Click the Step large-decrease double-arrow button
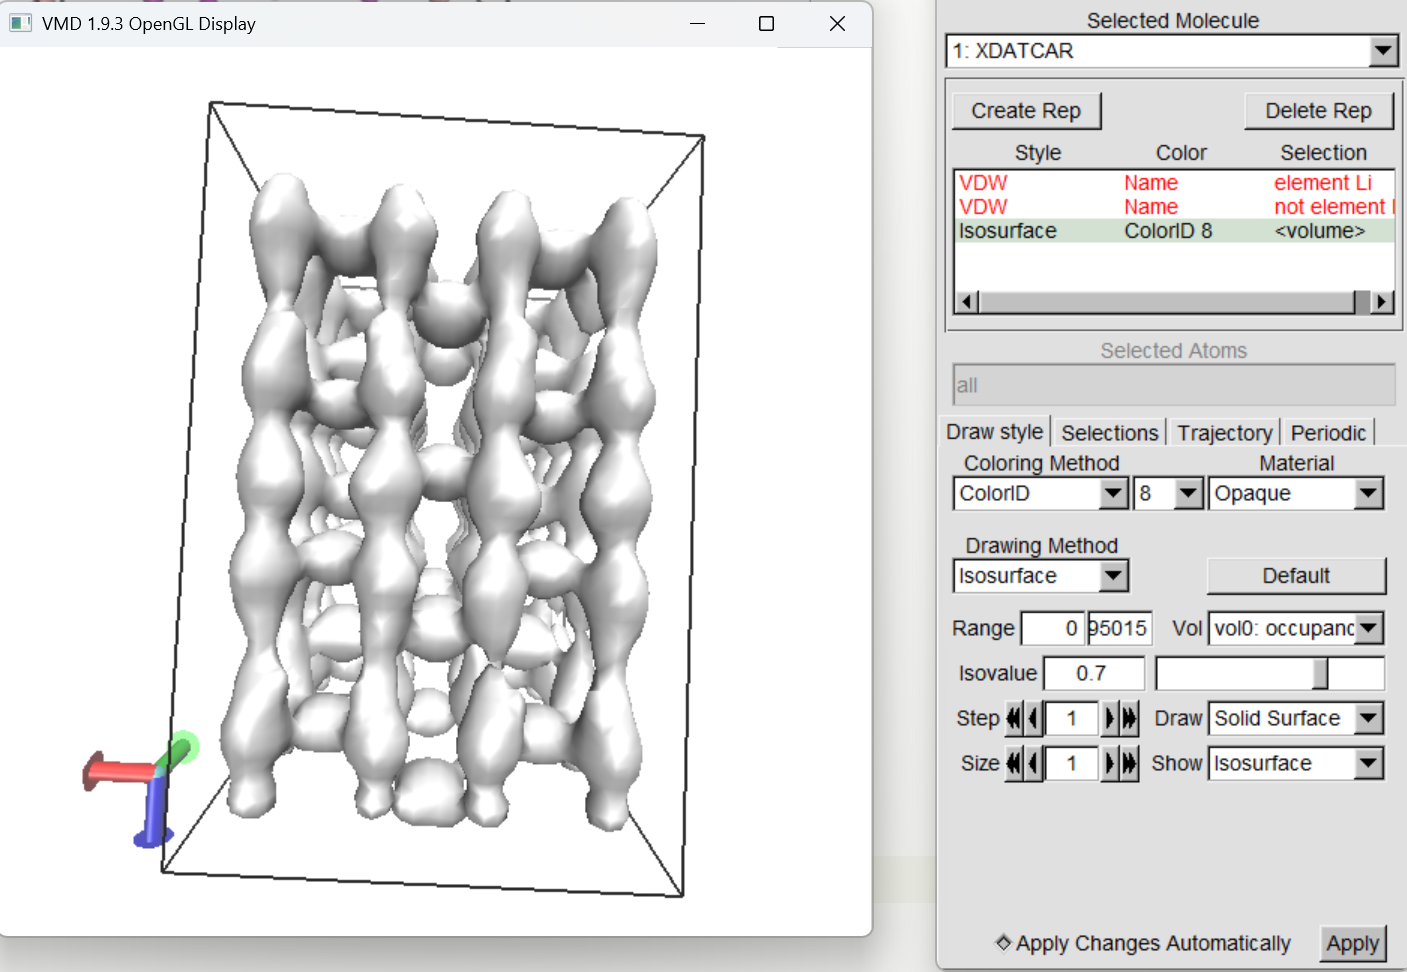The width and height of the screenshot is (1407, 972). tap(1014, 718)
